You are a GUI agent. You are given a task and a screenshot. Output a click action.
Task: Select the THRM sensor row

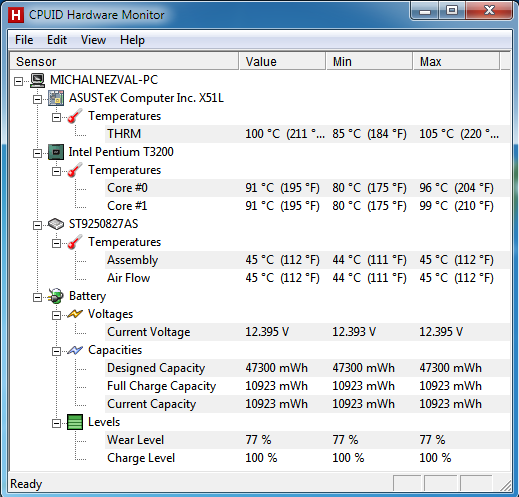tap(307, 134)
